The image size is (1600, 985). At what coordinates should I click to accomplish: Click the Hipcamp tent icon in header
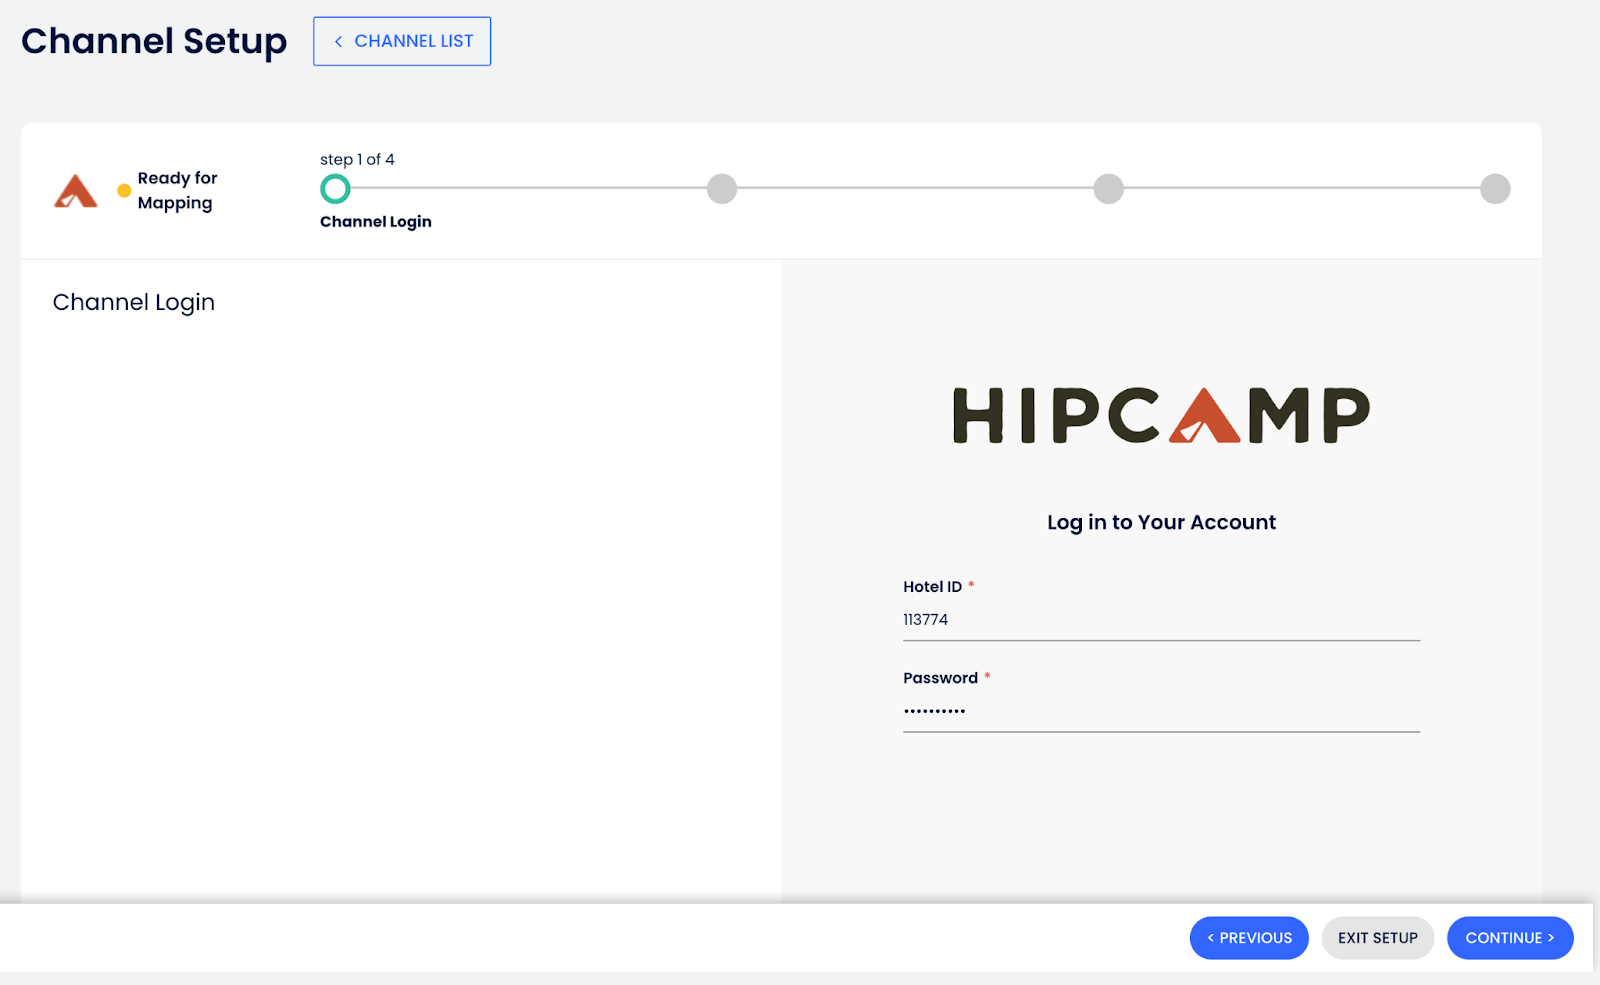click(76, 190)
